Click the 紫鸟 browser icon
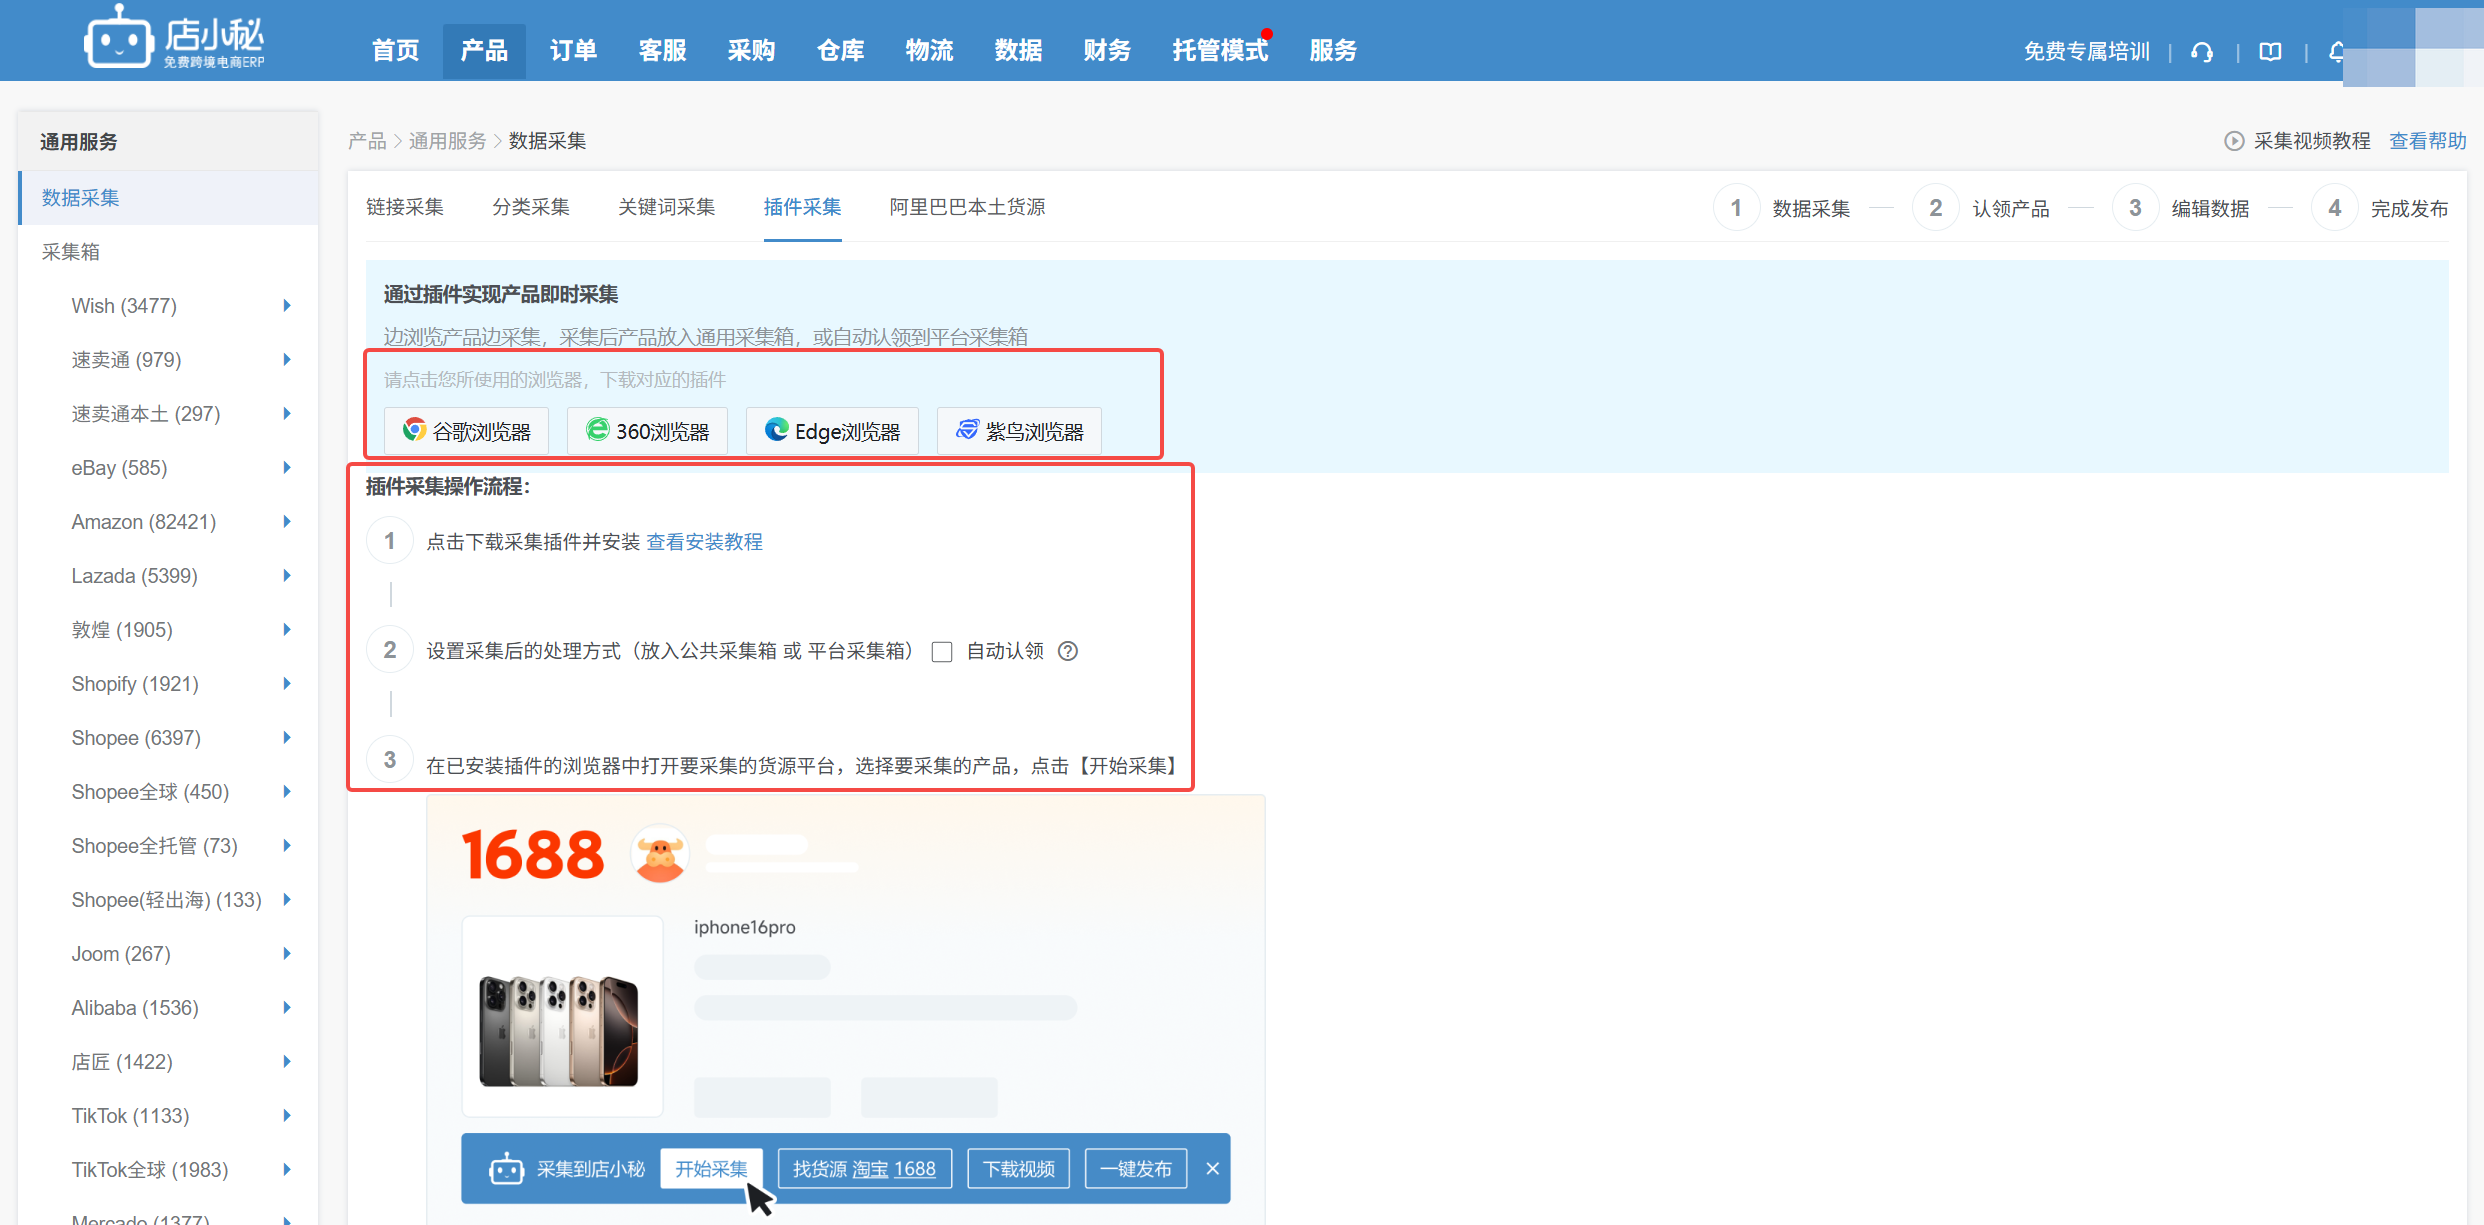The width and height of the screenshot is (2484, 1225). coord(967,430)
